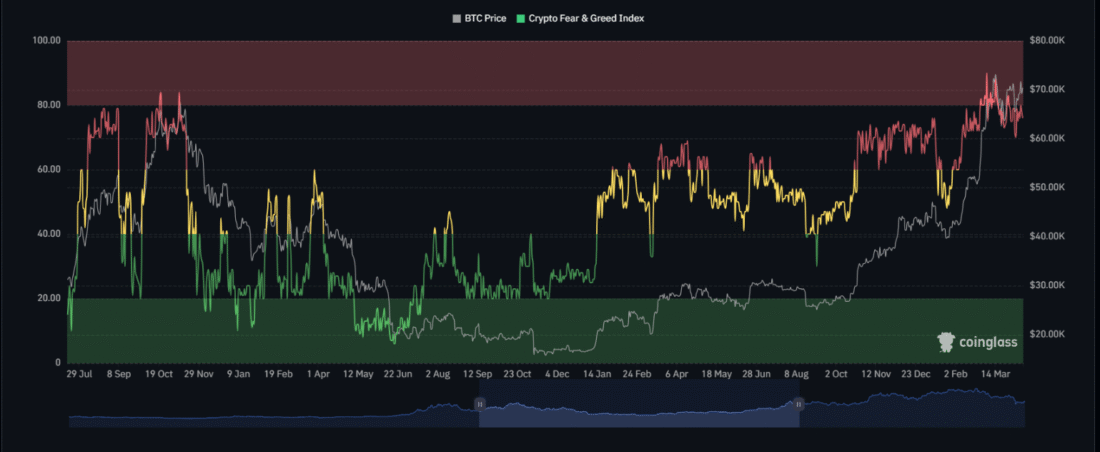This screenshot has width=1100, height=452.
Task: Click the 40.00 index axis value
Action: click(48, 234)
